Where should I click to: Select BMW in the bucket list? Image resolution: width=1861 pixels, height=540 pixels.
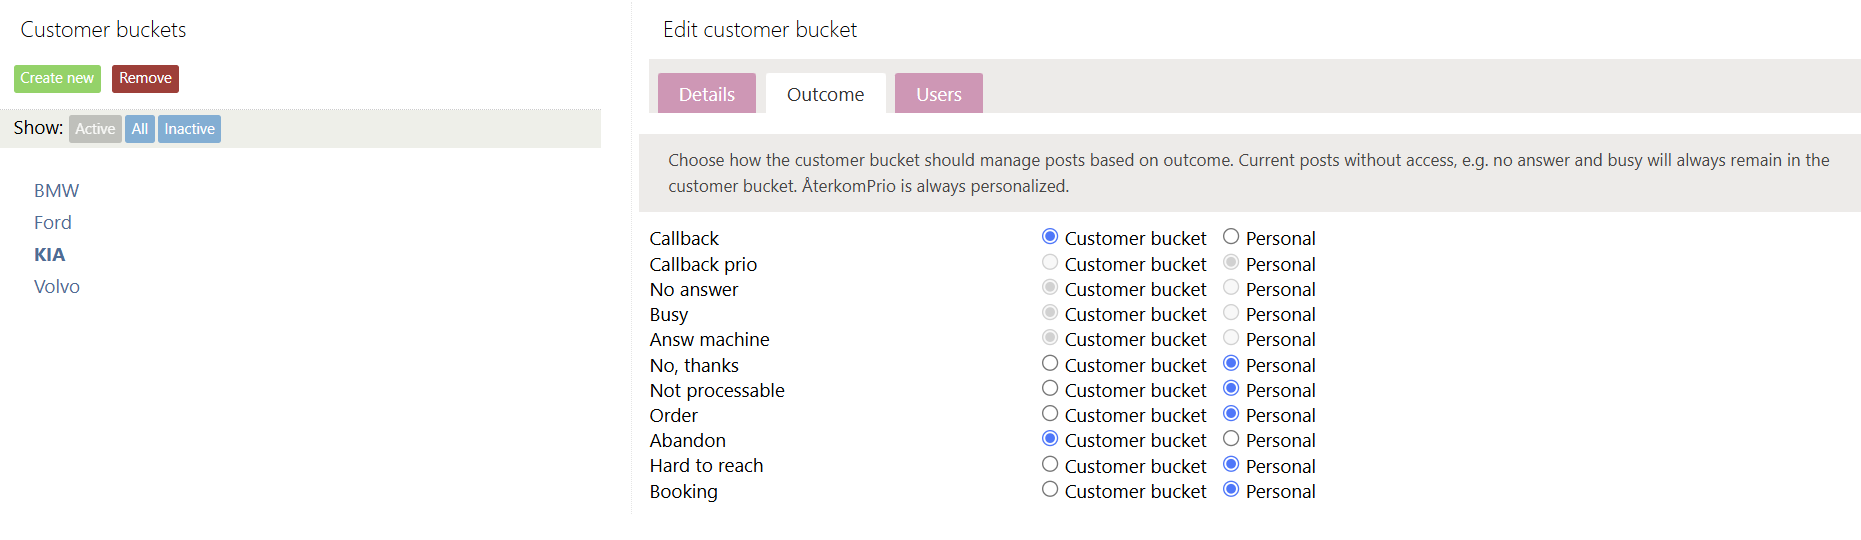[x=56, y=190]
